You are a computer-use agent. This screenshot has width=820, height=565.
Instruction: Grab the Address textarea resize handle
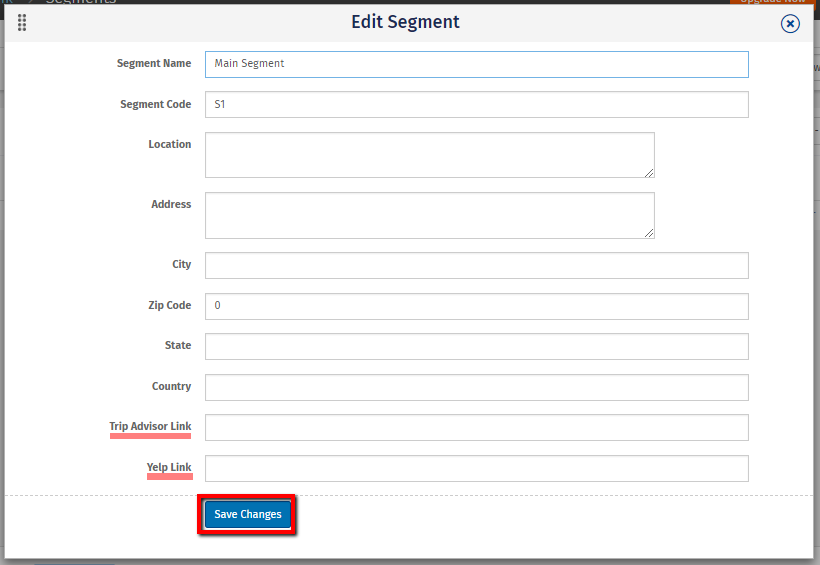click(649, 232)
